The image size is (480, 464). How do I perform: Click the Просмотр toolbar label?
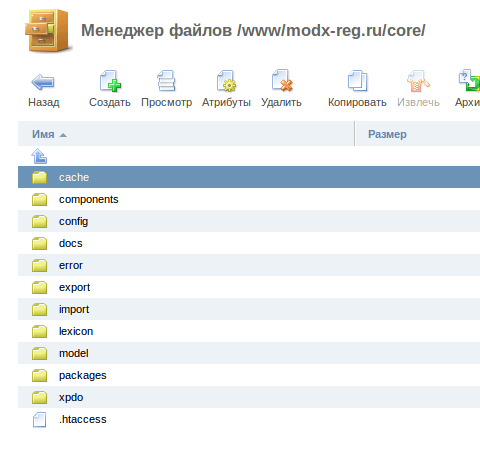pyautogui.click(x=167, y=102)
